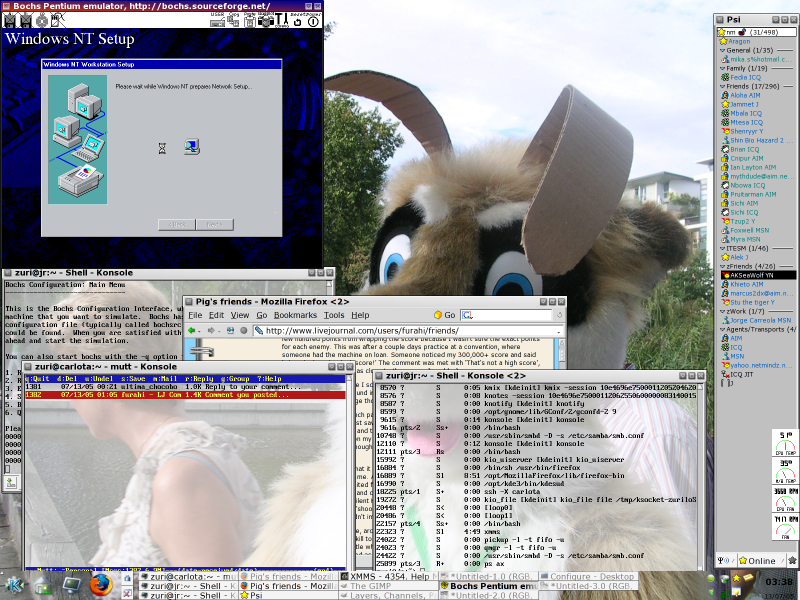
Task: Click the Back navigation icon in Firefox
Action: (191, 333)
